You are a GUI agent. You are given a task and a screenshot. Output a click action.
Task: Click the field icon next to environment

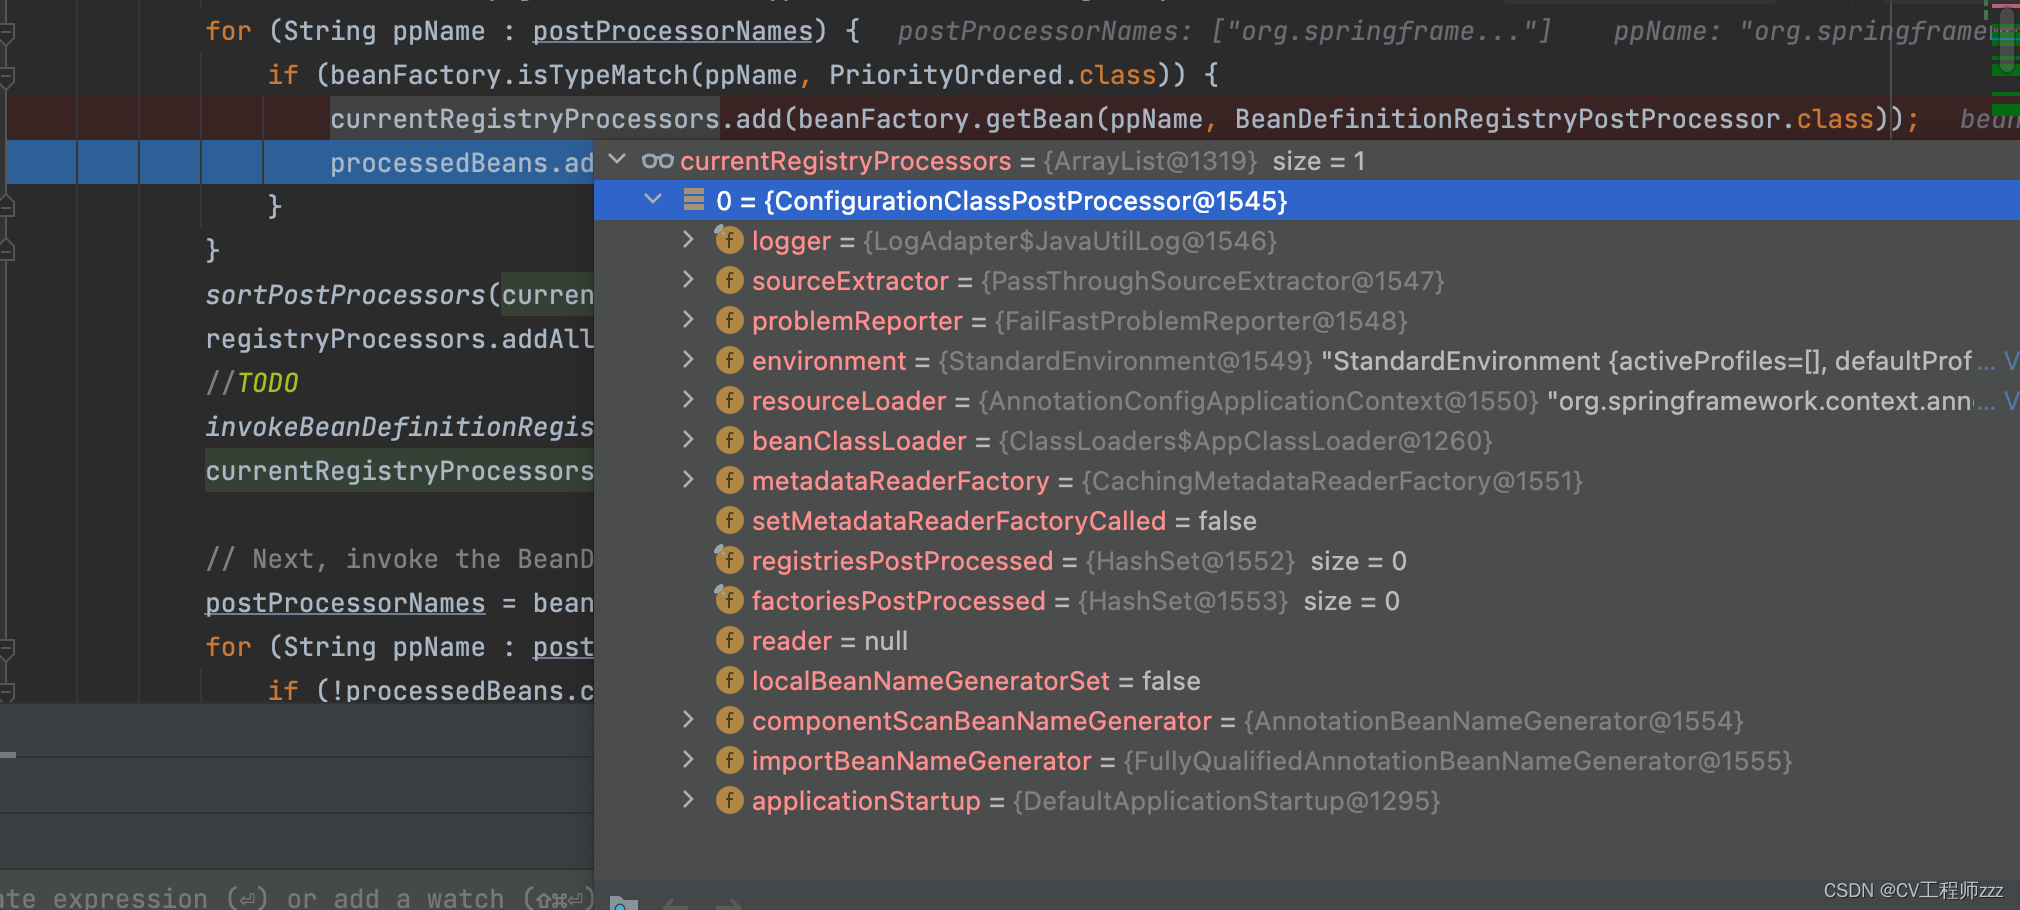coord(729,360)
